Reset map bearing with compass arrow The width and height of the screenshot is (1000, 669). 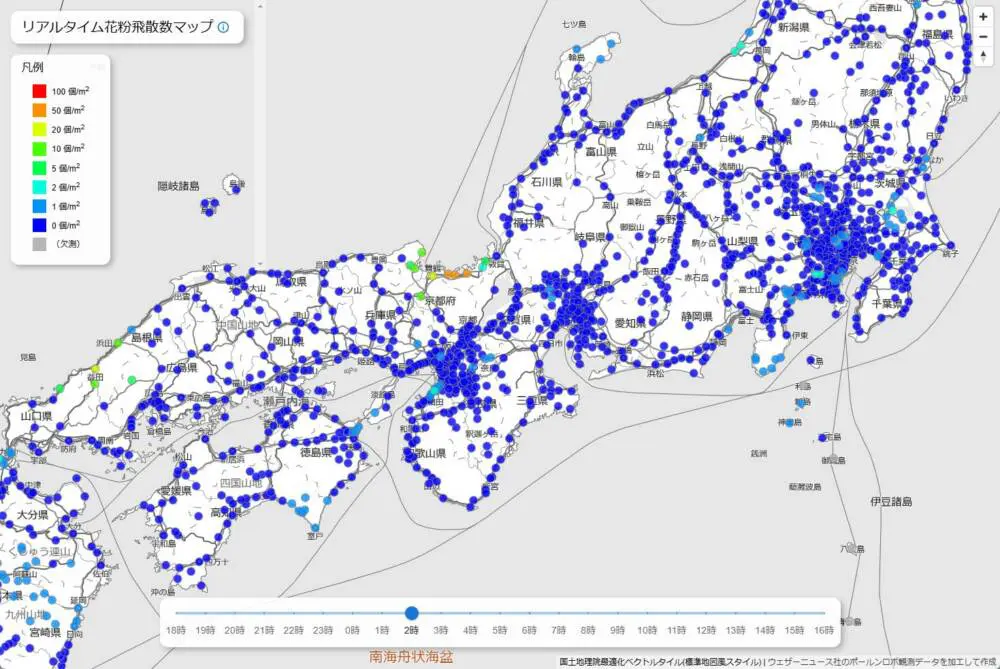point(983,57)
